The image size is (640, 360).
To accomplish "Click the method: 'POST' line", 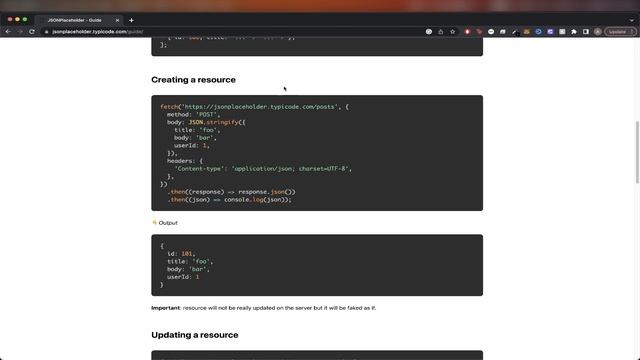I will tap(193, 114).
